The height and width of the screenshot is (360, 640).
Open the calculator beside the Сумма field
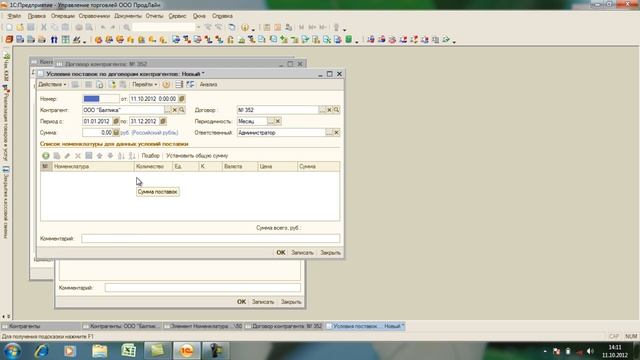[x=116, y=133]
